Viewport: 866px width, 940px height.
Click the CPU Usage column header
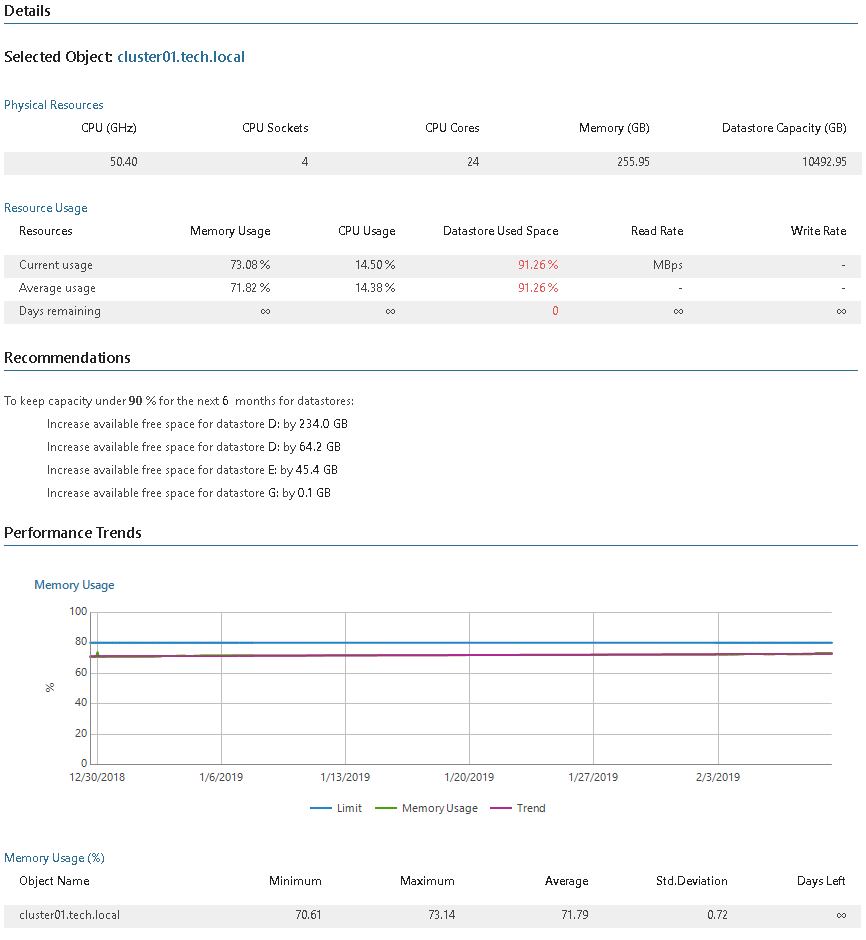[367, 231]
